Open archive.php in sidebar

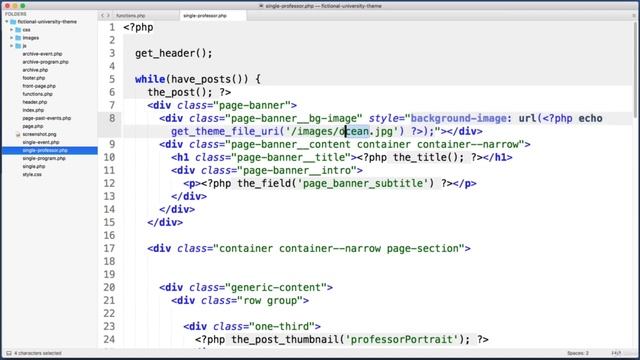point(35,70)
